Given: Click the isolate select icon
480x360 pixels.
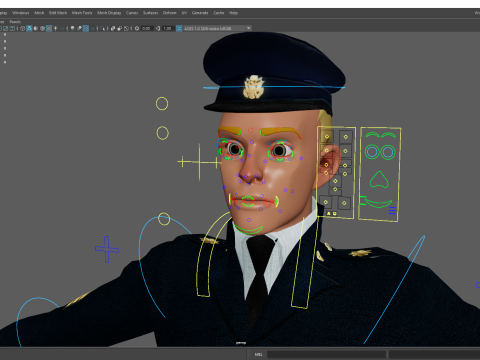Looking at the screenshot, I should [102, 28].
